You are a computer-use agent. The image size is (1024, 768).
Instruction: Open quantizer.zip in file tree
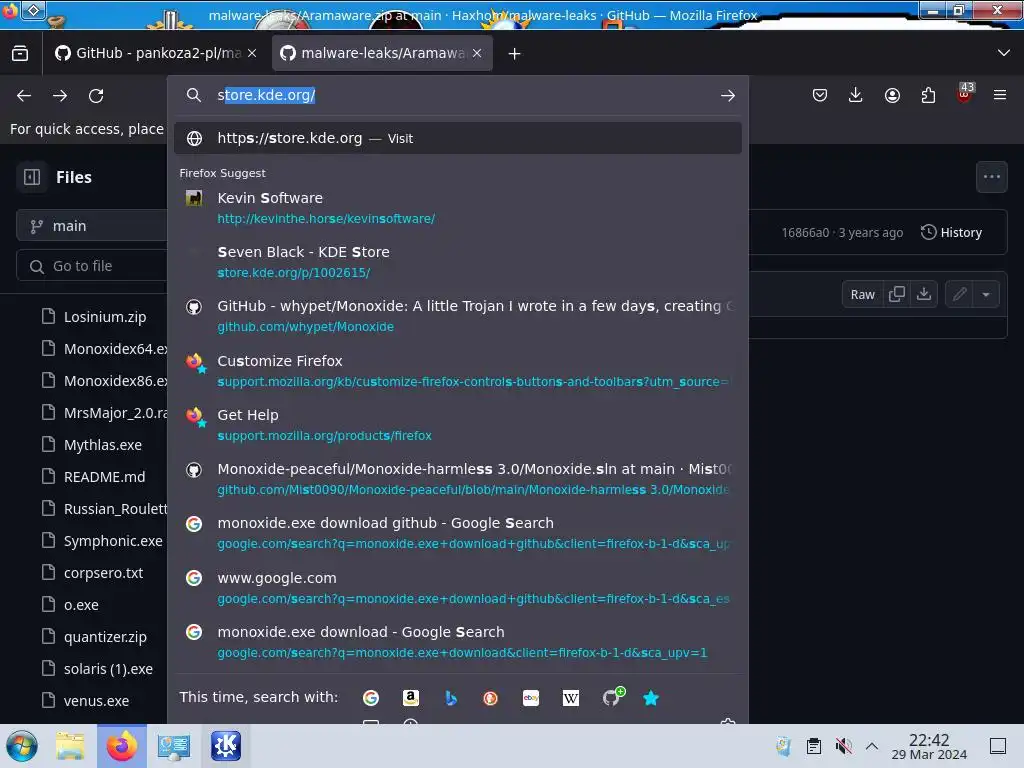click(x=104, y=637)
